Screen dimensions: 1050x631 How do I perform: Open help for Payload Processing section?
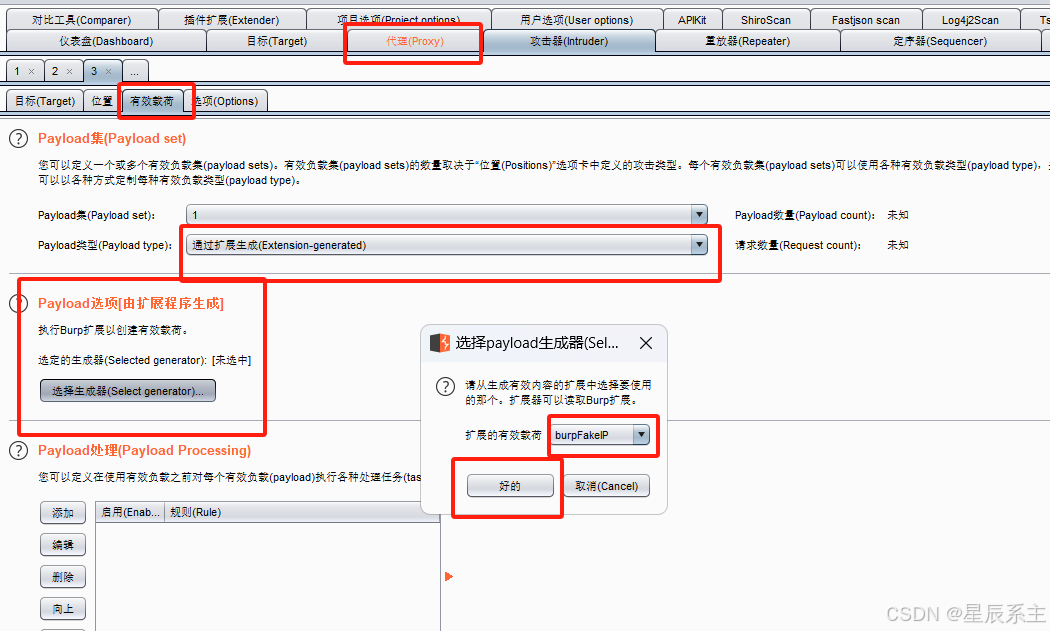(x=19, y=450)
